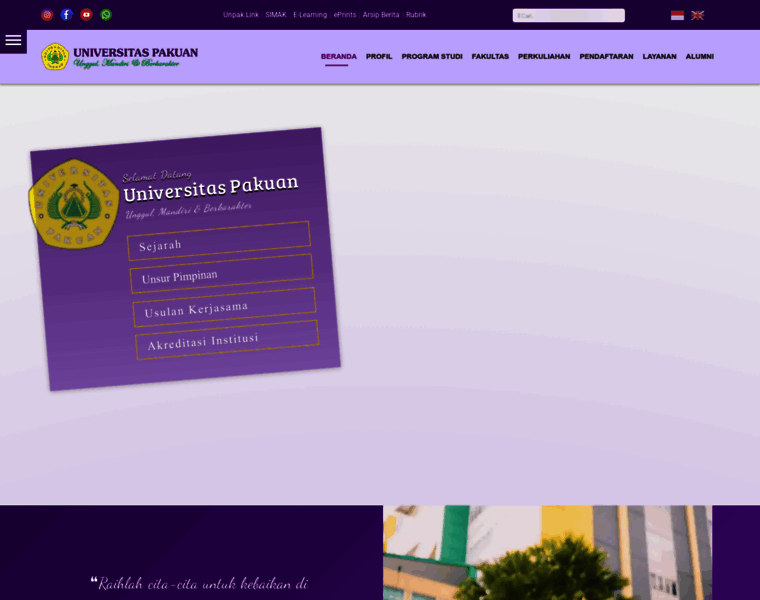
Task: Click the Akreditasi Institusi button
Action: tap(227, 340)
